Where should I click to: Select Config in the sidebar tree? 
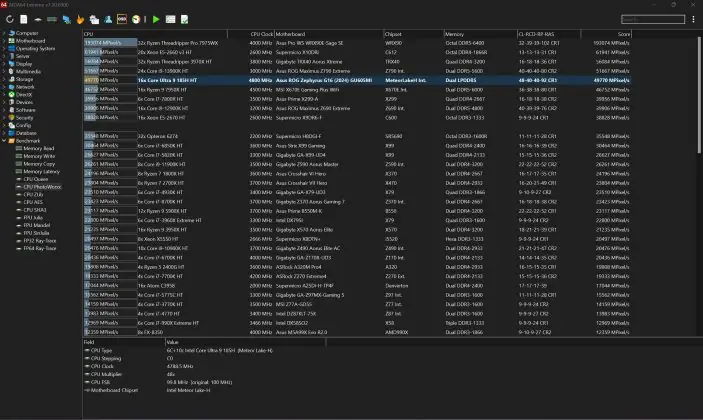[x=23, y=125]
